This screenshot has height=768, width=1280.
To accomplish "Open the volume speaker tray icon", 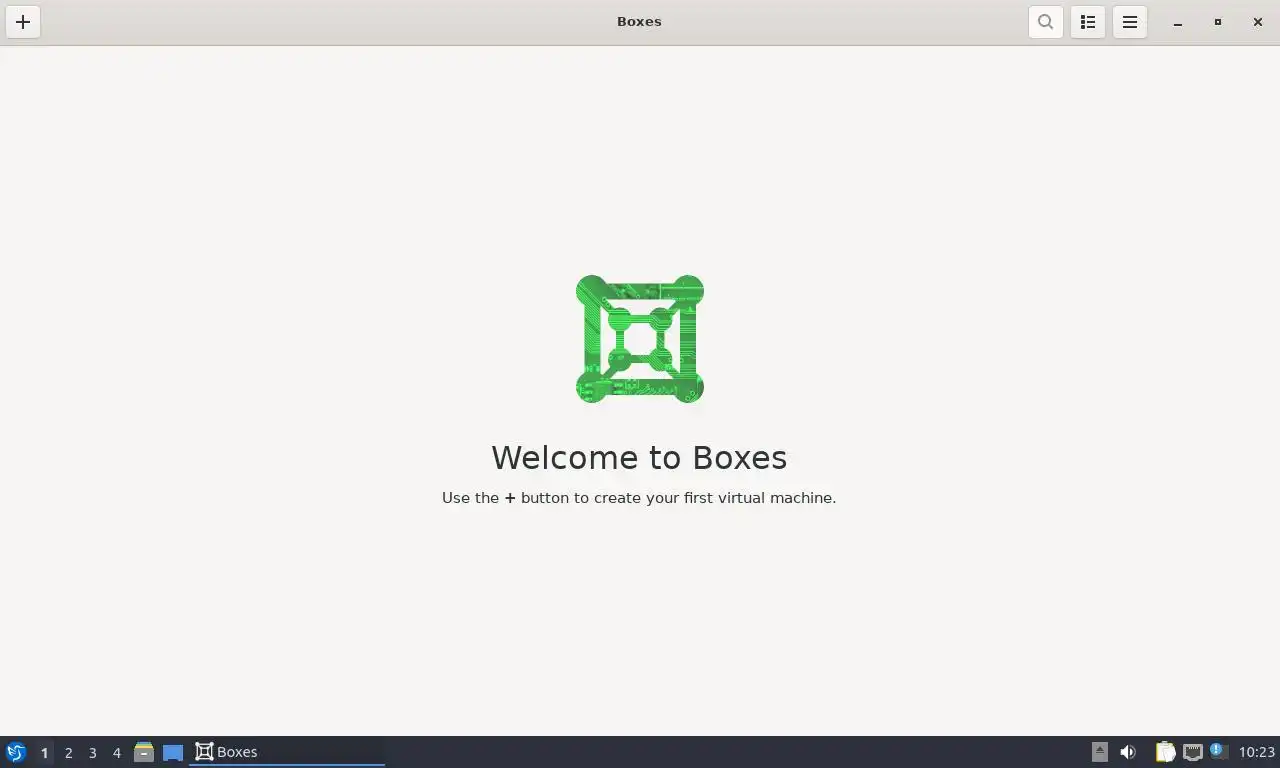I will [x=1128, y=752].
